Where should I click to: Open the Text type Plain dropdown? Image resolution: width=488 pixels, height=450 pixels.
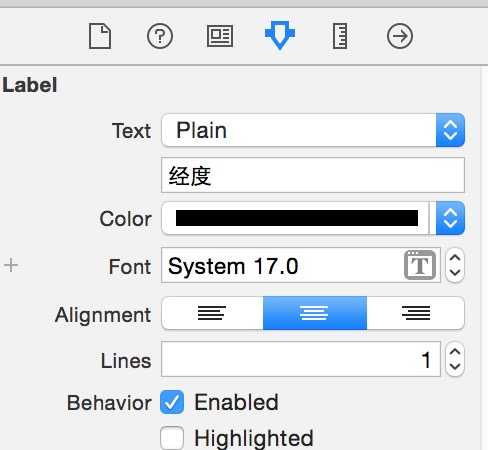tap(313, 130)
